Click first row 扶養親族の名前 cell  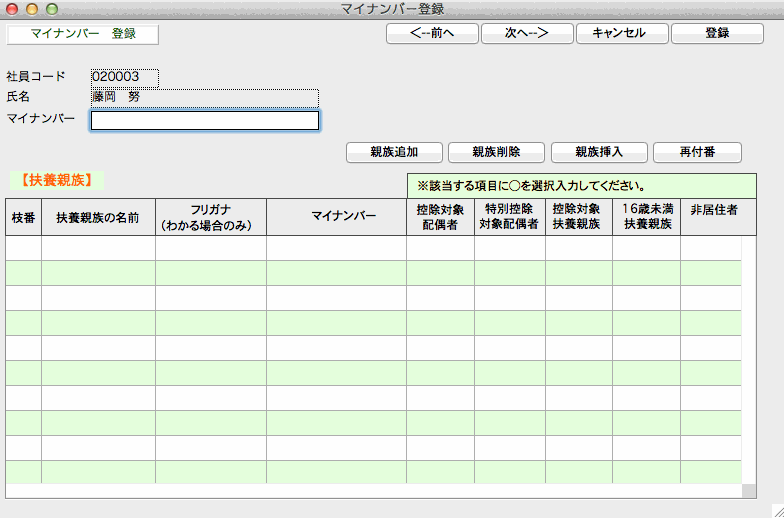pyautogui.click(x=98, y=248)
